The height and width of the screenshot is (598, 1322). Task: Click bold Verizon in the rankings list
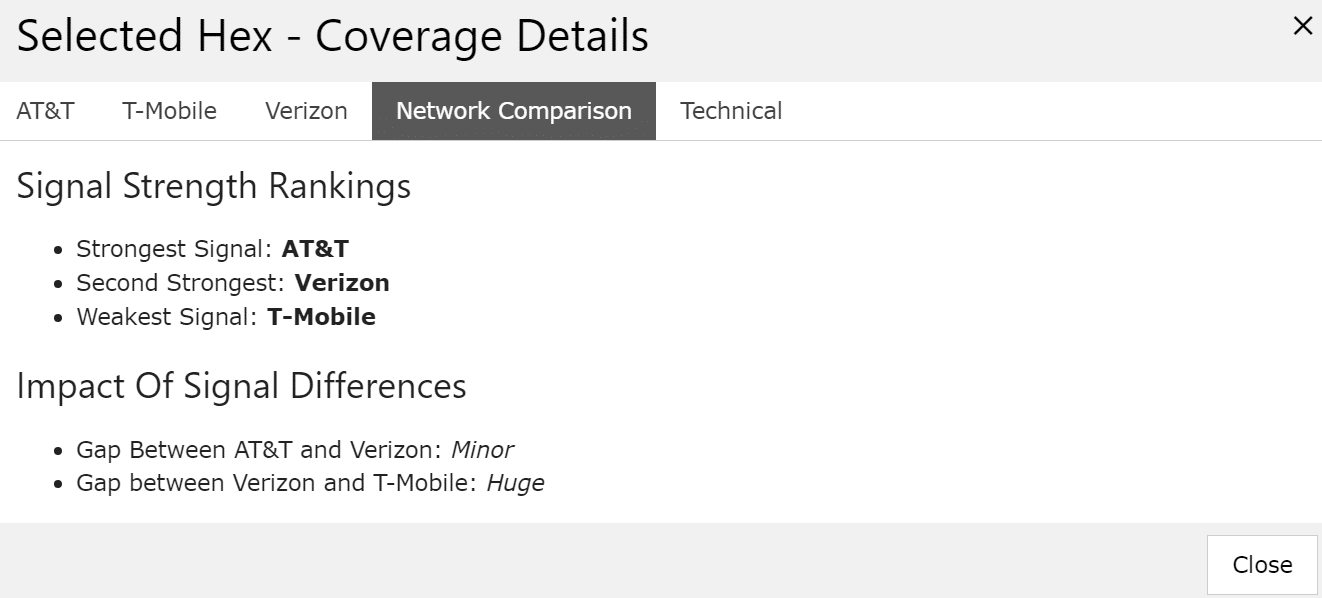click(342, 283)
